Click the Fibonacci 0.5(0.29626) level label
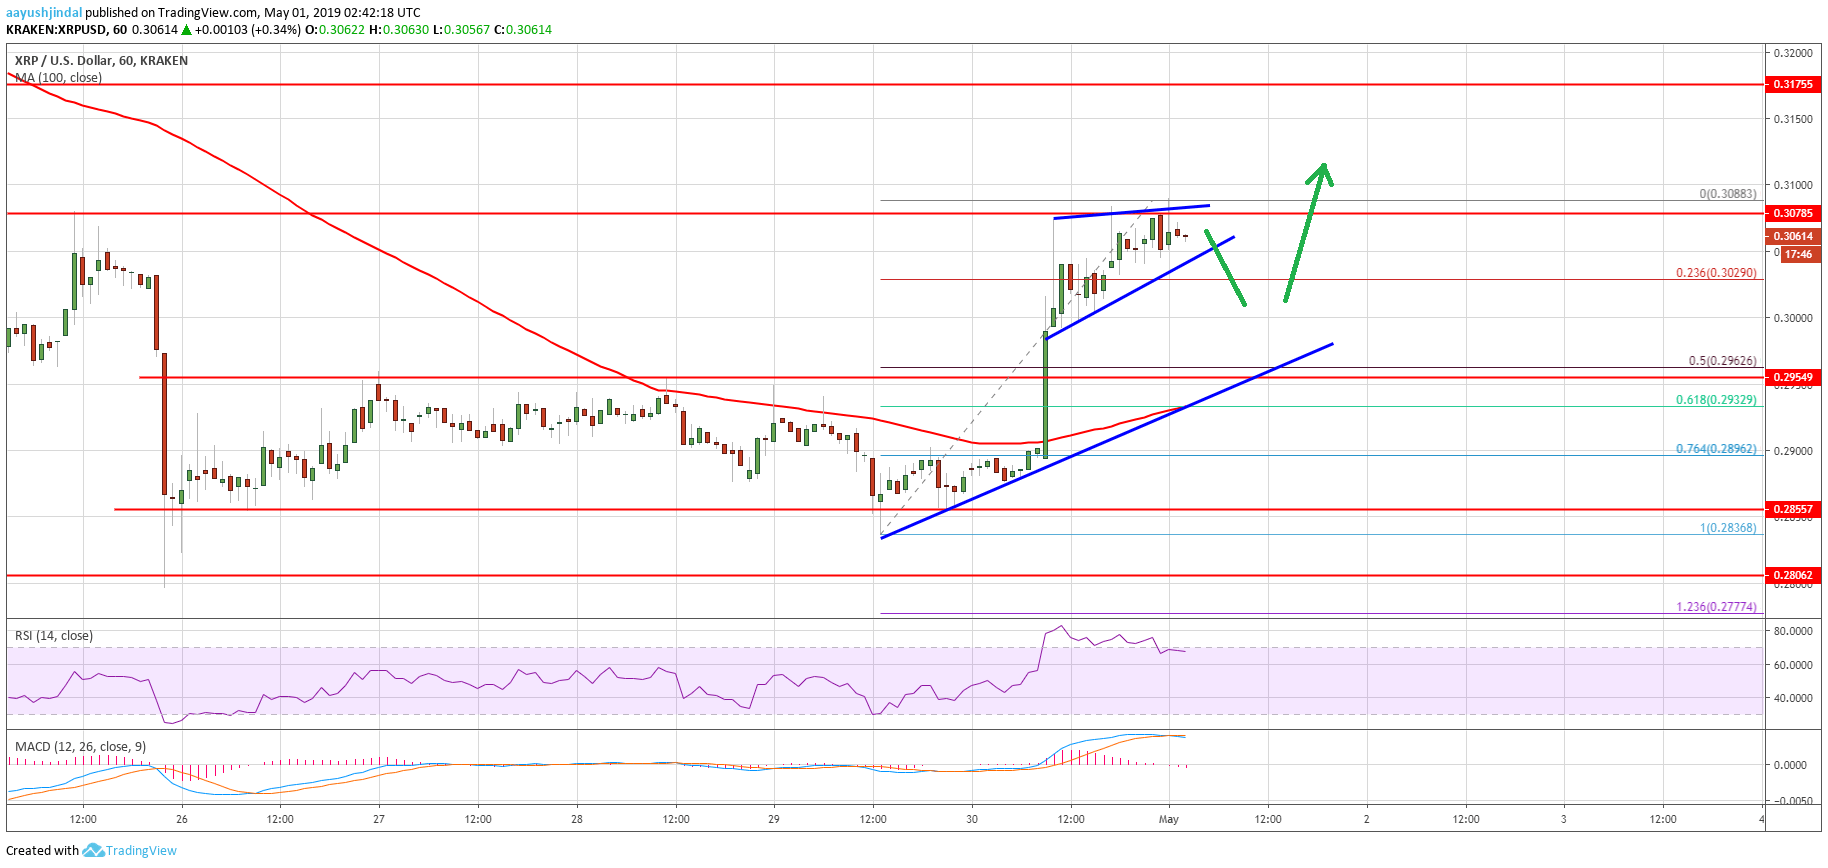 [x=1722, y=361]
